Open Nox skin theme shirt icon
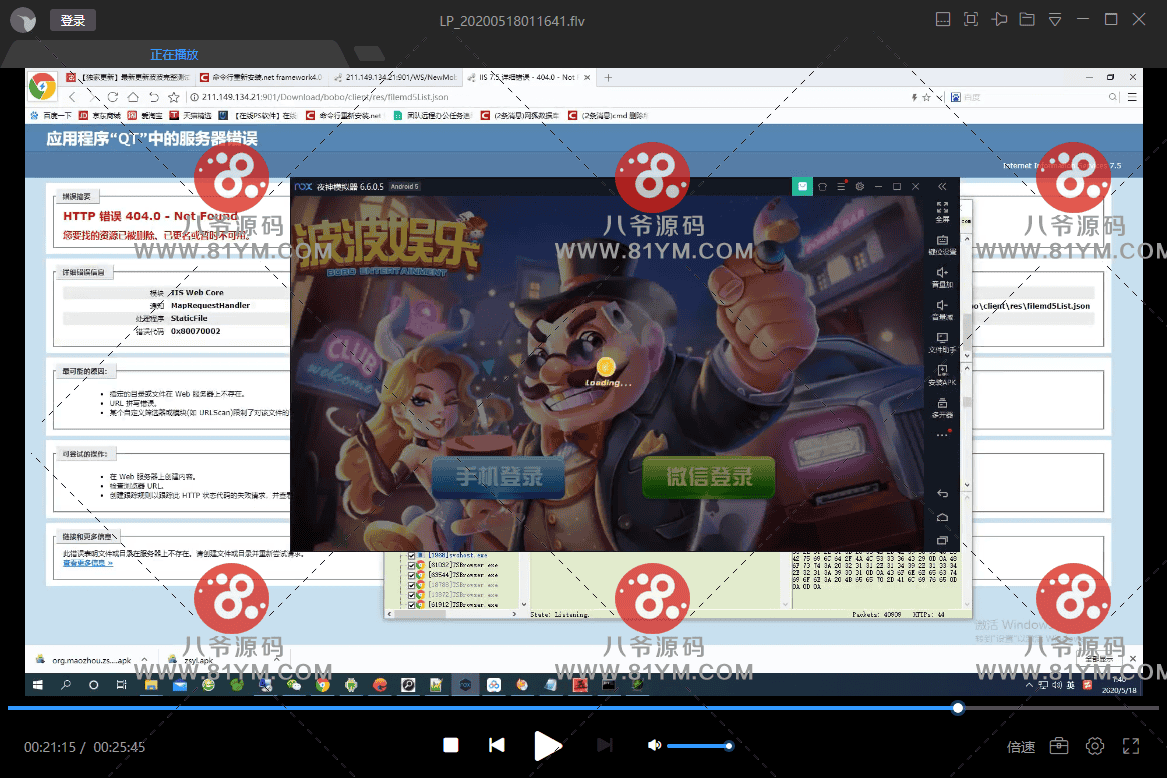This screenshot has height=778, width=1167. 822,186
